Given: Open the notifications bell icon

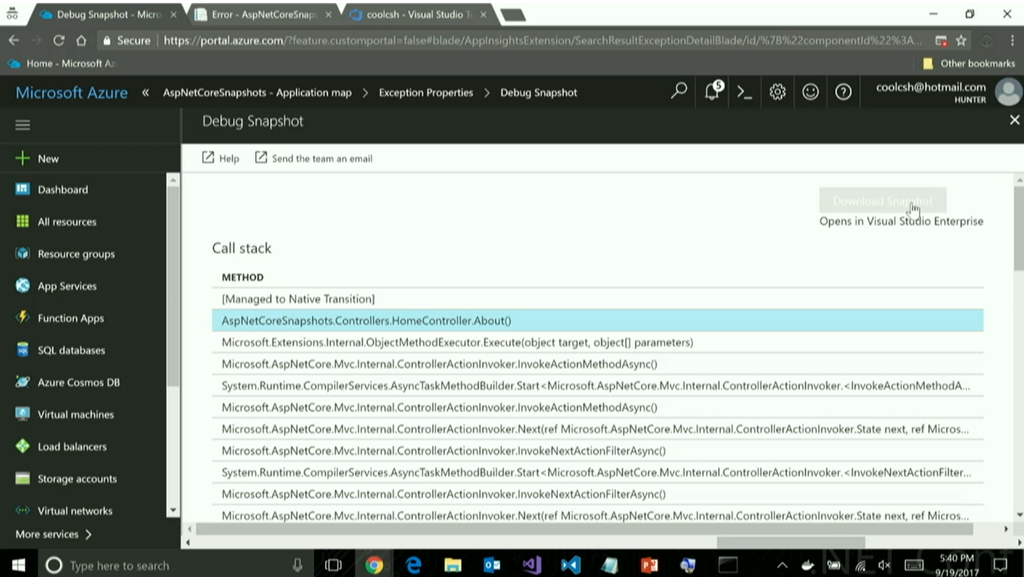Looking at the screenshot, I should [712, 91].
